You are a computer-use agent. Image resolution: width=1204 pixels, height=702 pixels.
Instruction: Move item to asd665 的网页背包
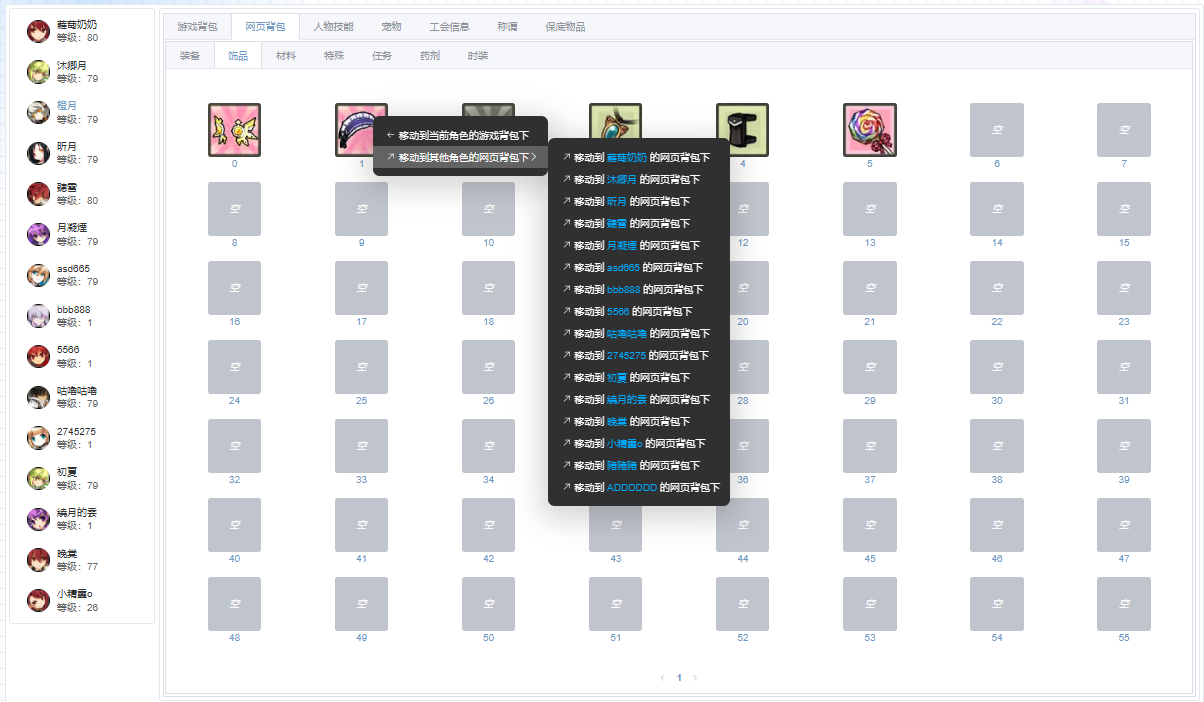point(639,267)
